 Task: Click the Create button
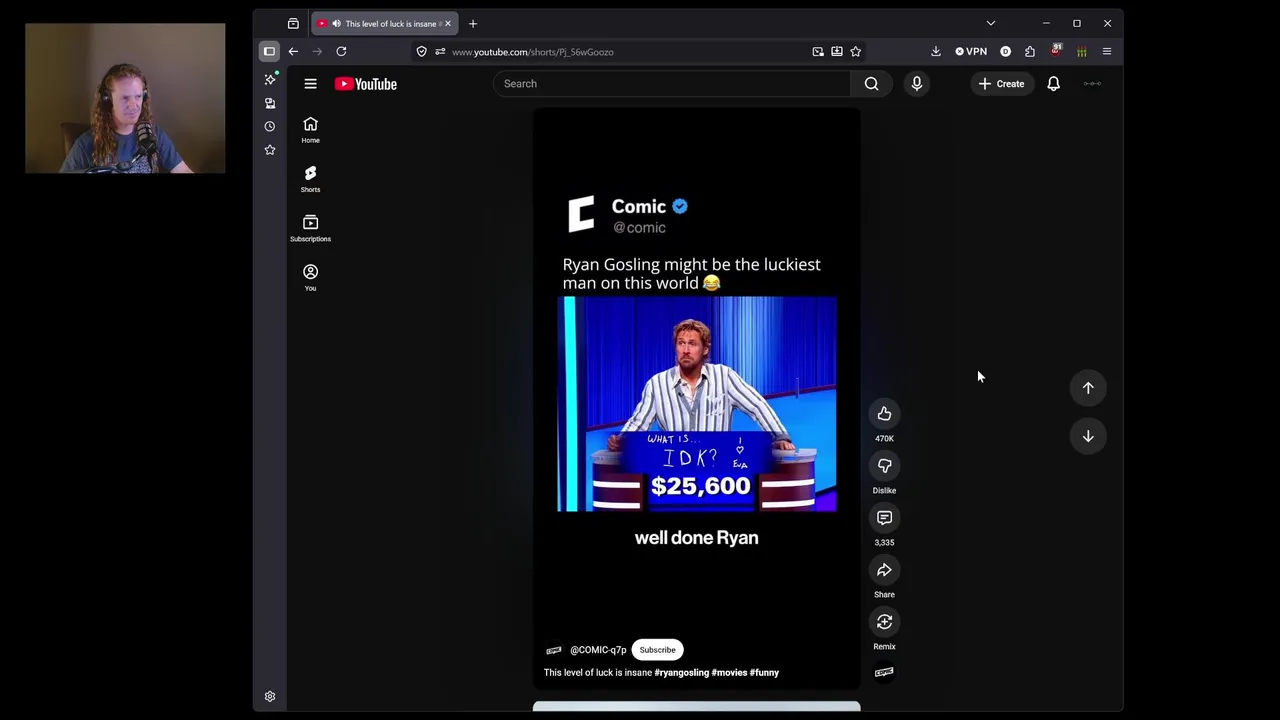click(x=1001, y=84)
